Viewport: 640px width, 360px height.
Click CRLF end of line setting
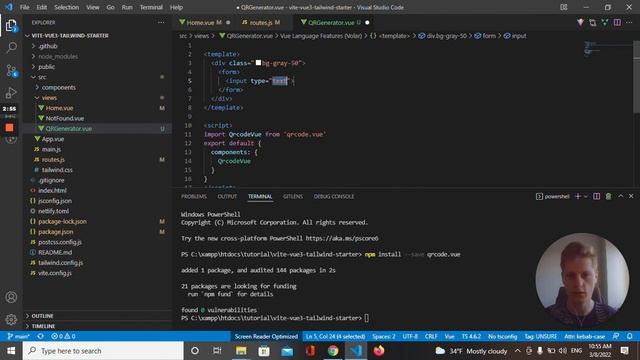431,336
